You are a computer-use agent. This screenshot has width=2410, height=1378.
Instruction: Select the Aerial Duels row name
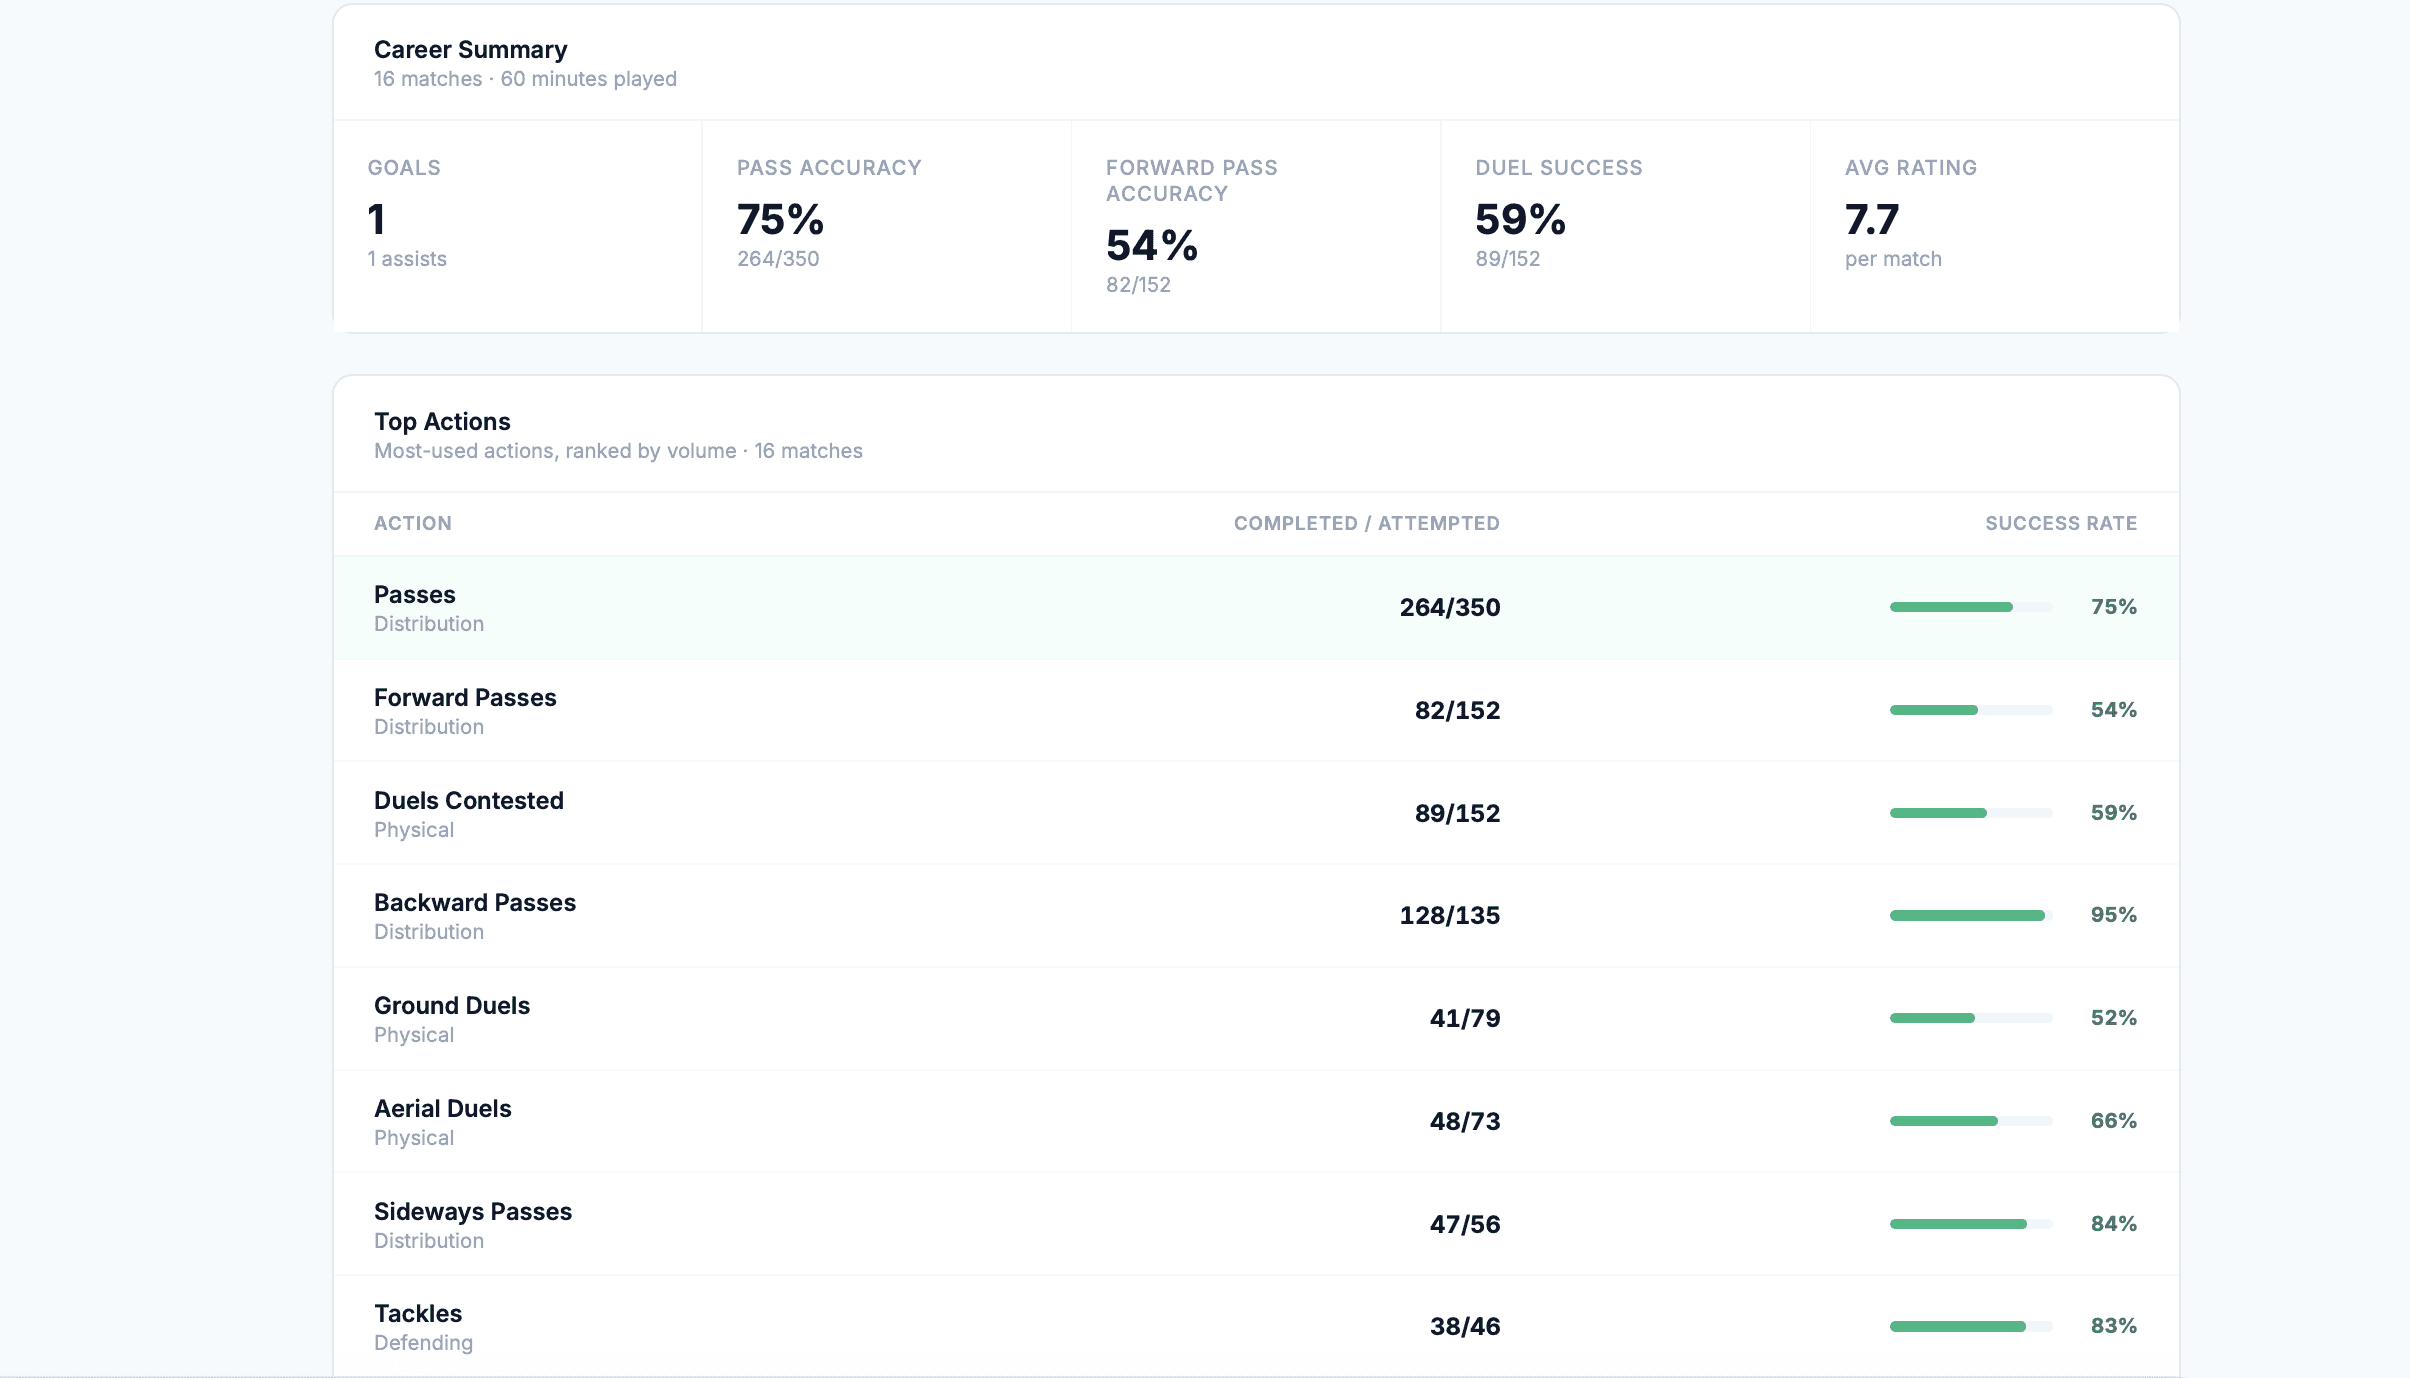[443, 1109]
